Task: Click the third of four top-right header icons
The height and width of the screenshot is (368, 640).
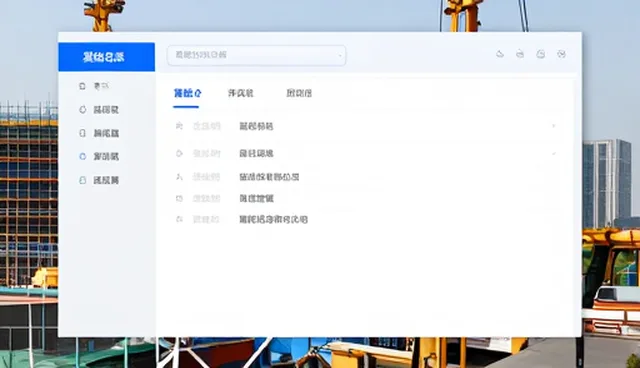Action: [540, 54]
